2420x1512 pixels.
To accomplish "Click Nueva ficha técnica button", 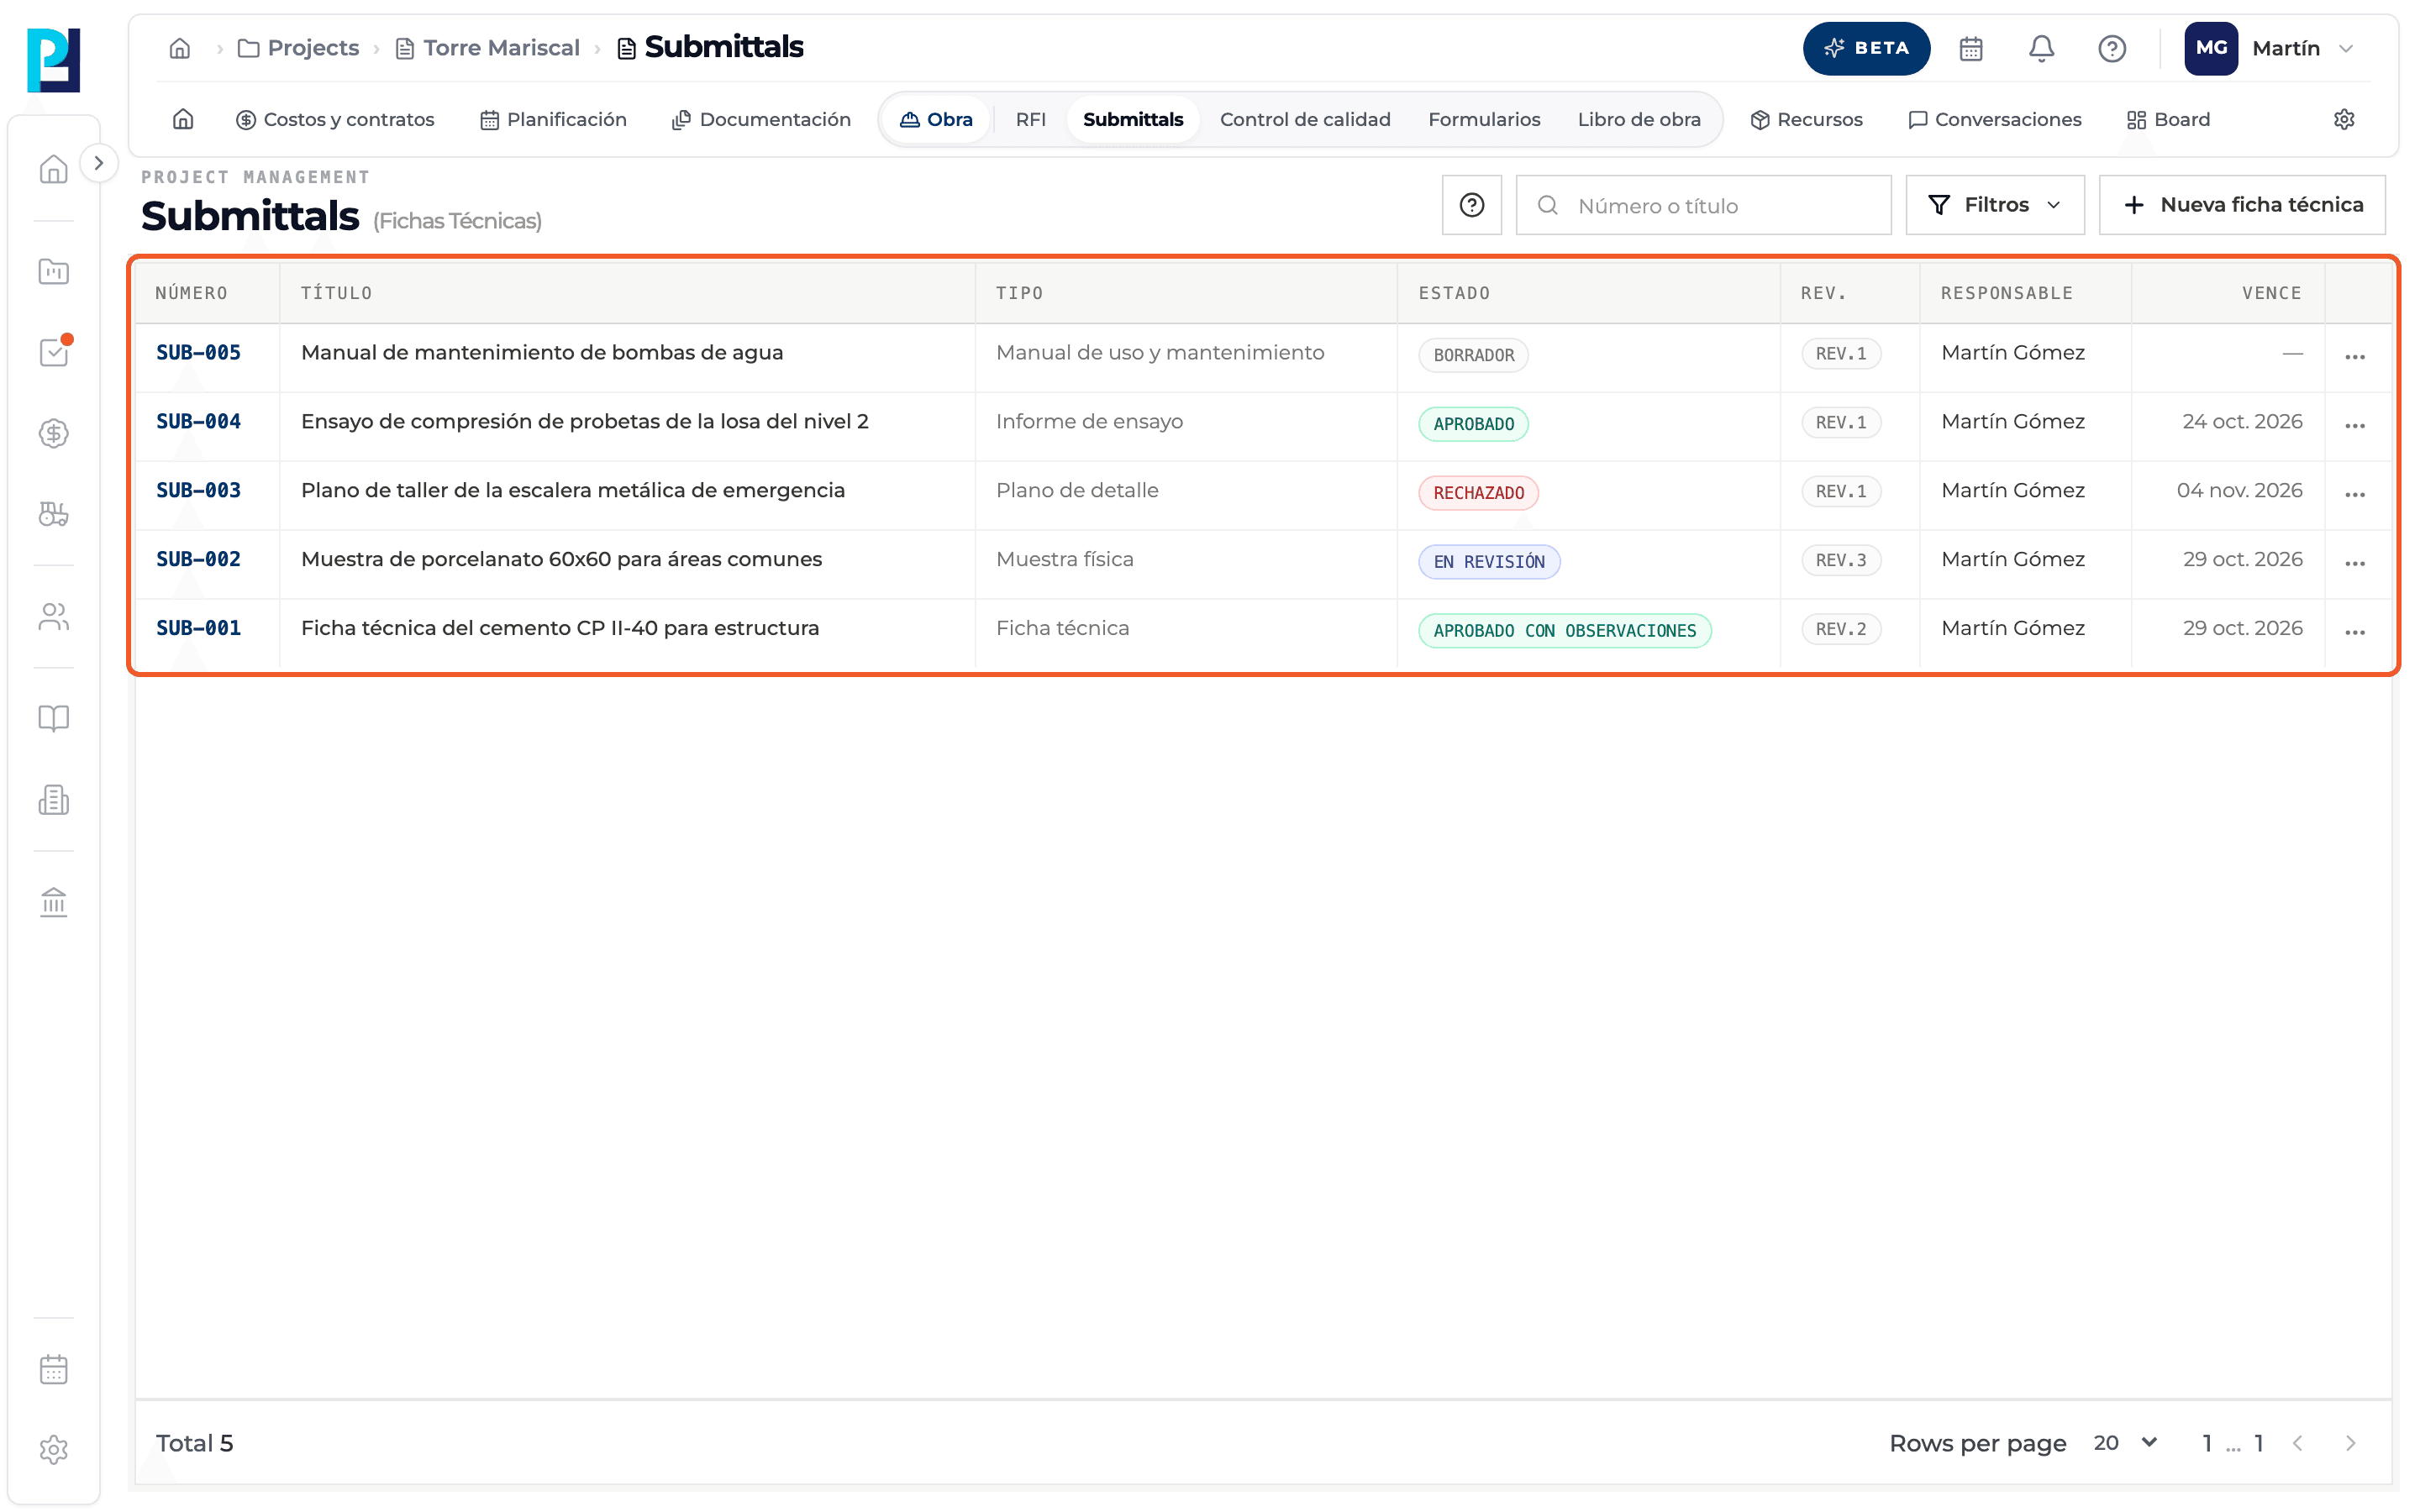I will pyautogui.click(x=2241, y=205).
